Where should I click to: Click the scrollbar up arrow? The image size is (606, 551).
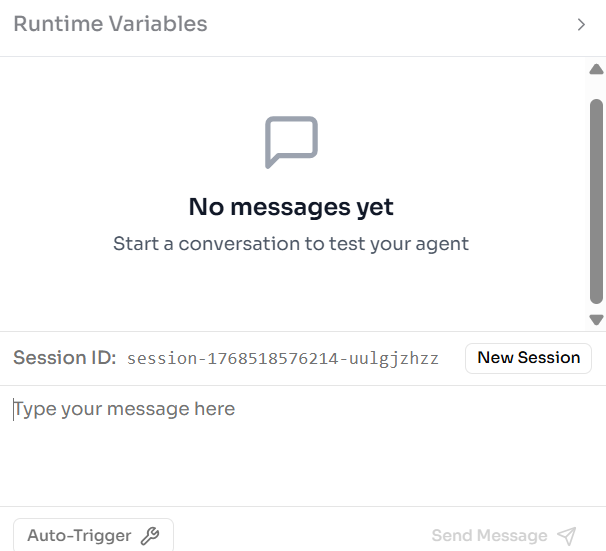(596, 70)
